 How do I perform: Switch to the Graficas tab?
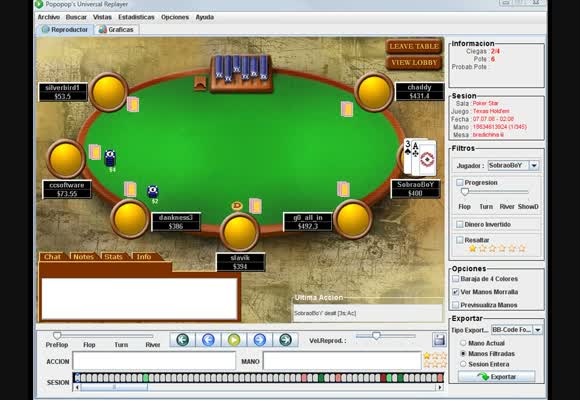pos(116,30)
